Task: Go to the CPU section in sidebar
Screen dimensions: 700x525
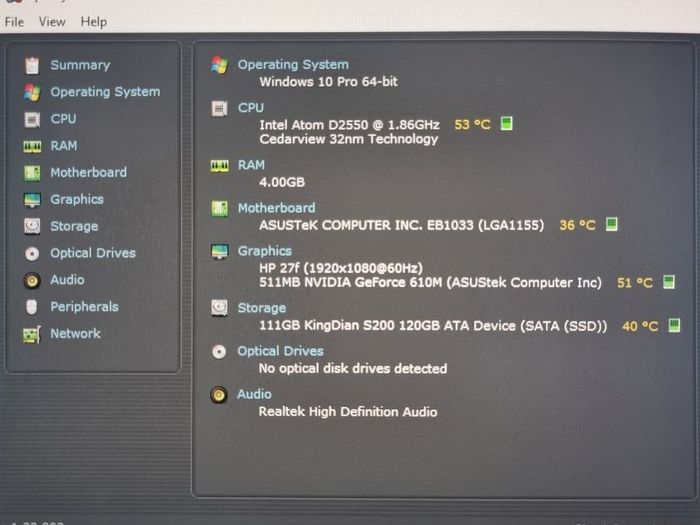Action: 63,119
